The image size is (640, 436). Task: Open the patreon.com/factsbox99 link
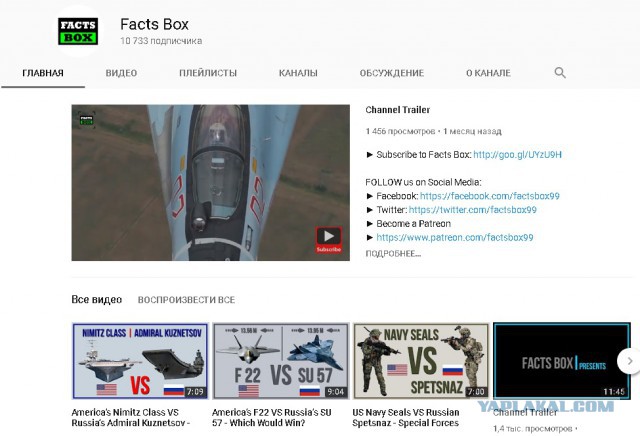pyautogui.click(x=454, y=238)
